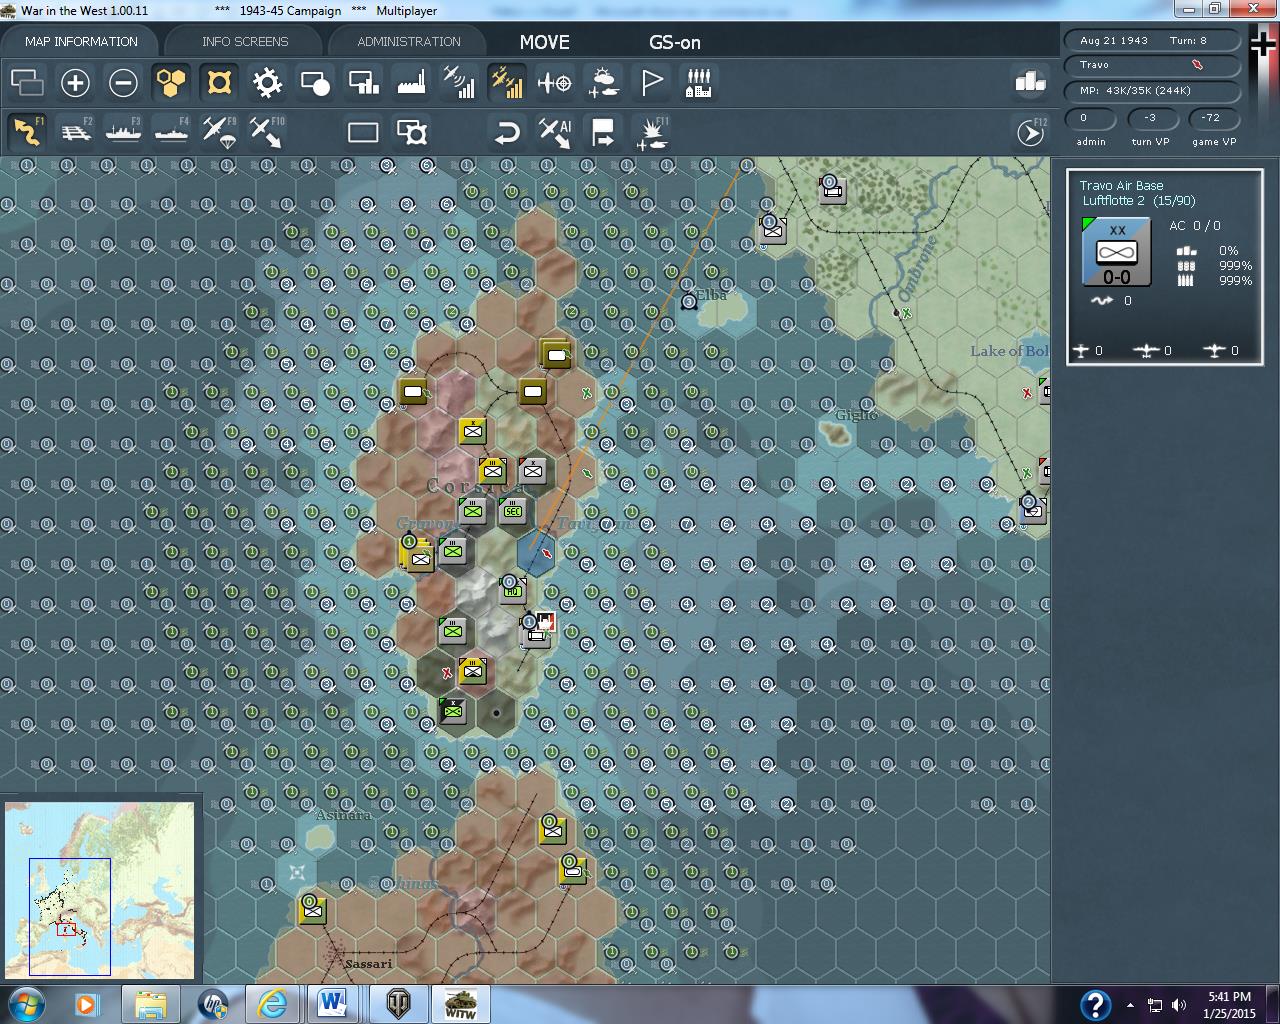
Task: Select the F10 air transfer mode
Action: tap(267, 132)
